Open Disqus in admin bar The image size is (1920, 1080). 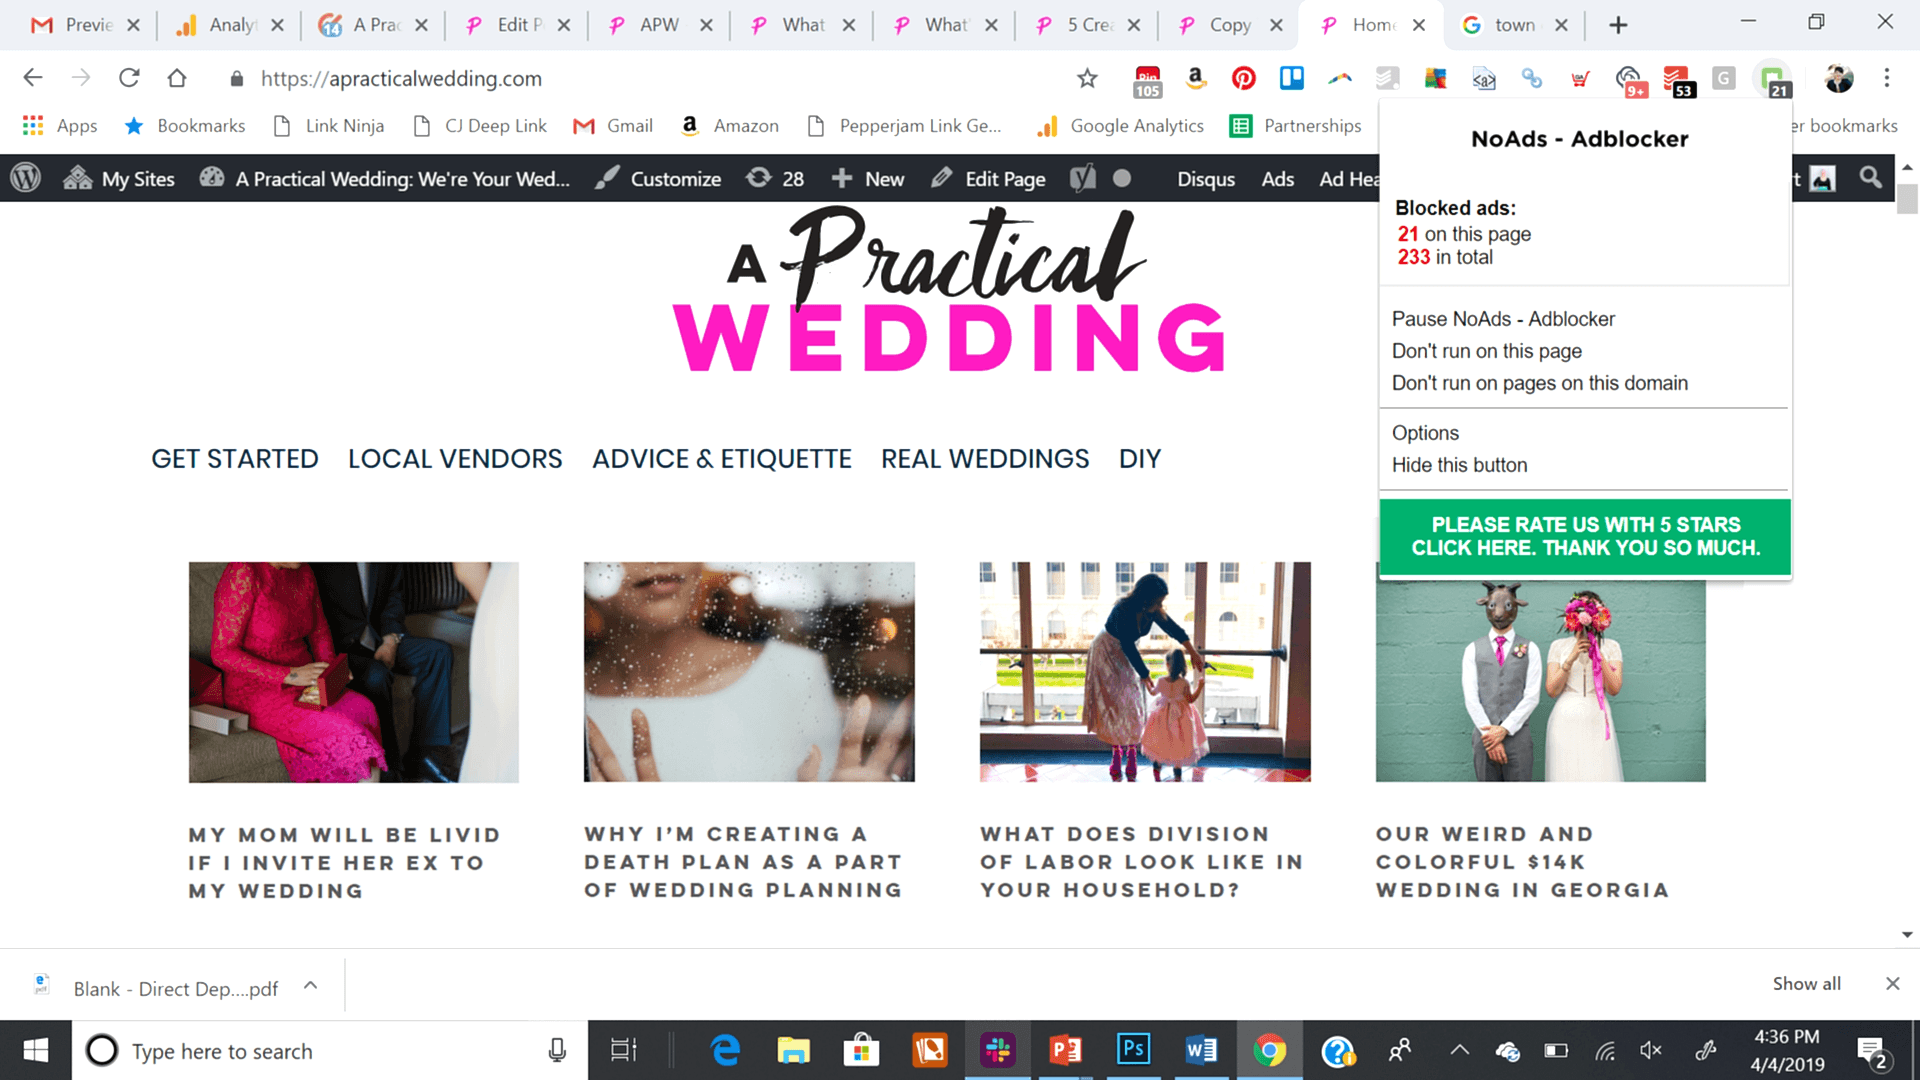pyautogui.click(x=1205, y=179)
